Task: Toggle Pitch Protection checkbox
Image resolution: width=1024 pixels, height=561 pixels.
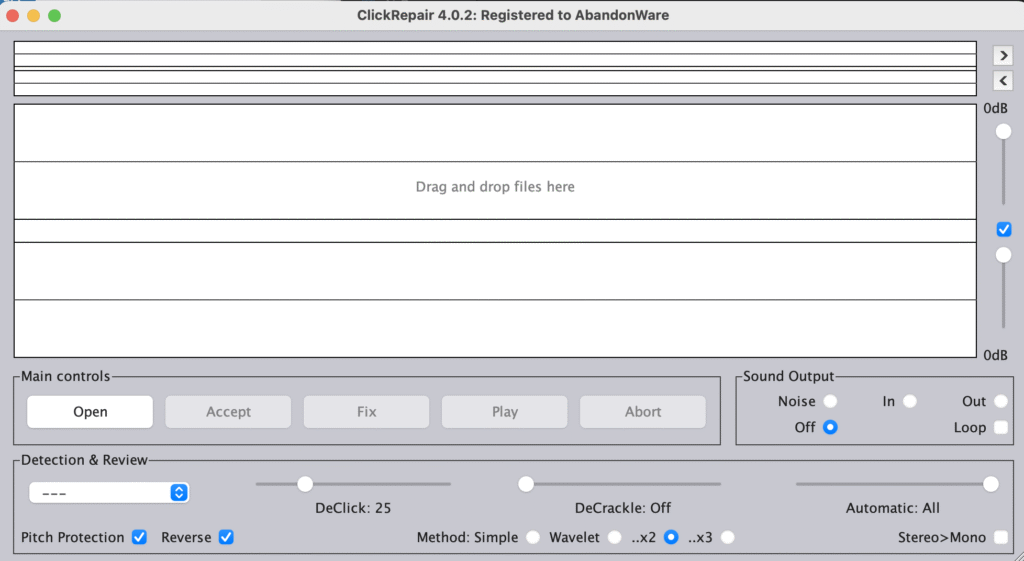Action: [x=139, y=537]
